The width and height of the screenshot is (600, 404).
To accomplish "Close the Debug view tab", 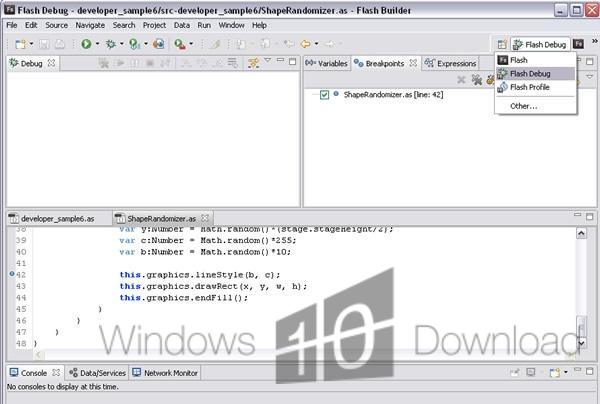I will point(52,63).
